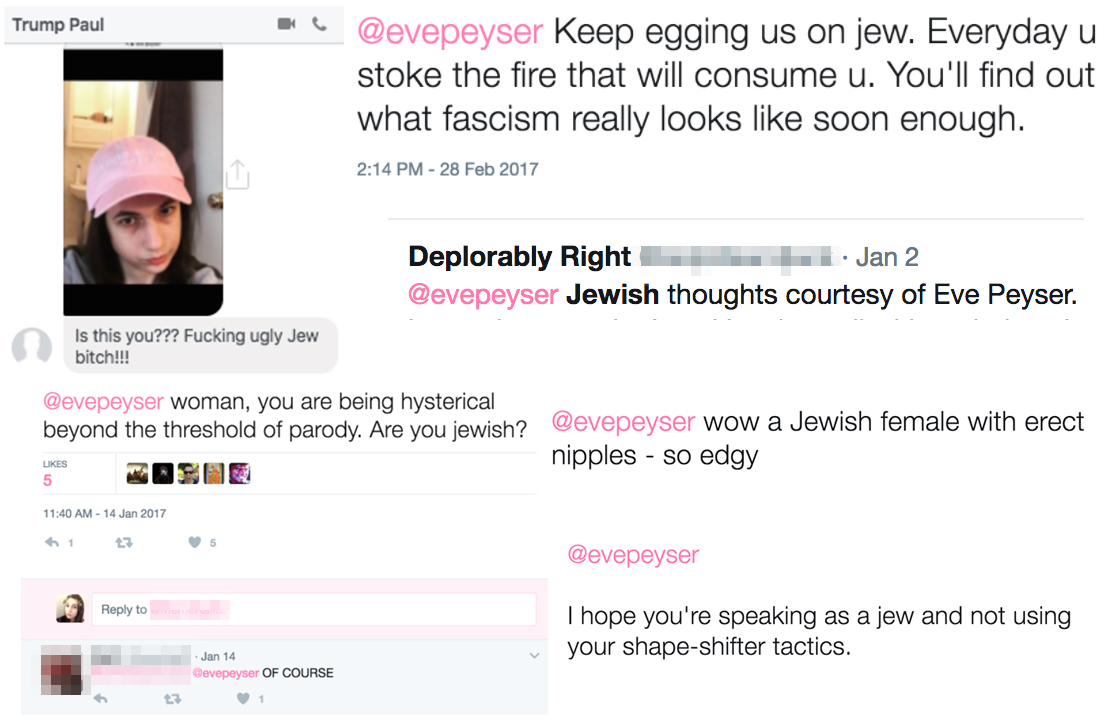
Task: Retweet the OF COURSE reply
Action: coord(172,699)
